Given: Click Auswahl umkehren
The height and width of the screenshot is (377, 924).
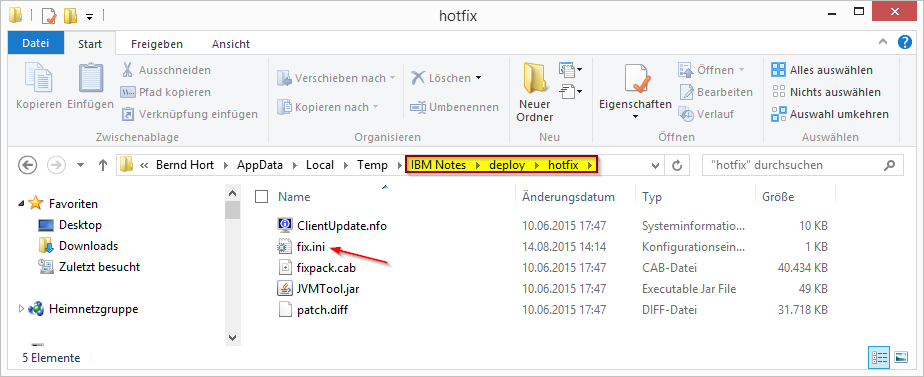Looking at the screenshot, I should (830, 114).
